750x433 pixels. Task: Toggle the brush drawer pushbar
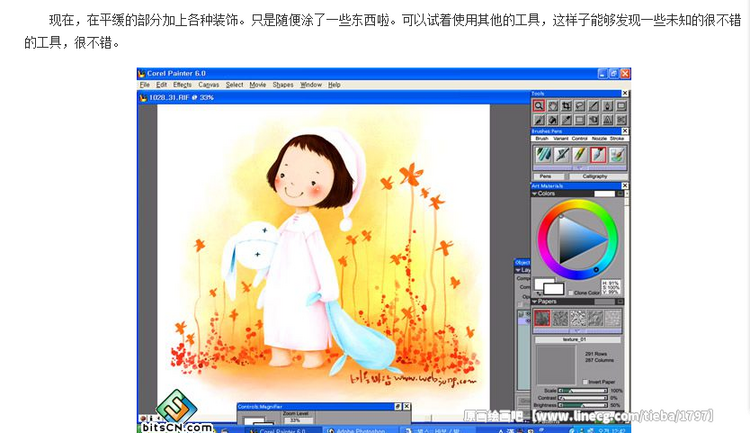pos(579,168)
